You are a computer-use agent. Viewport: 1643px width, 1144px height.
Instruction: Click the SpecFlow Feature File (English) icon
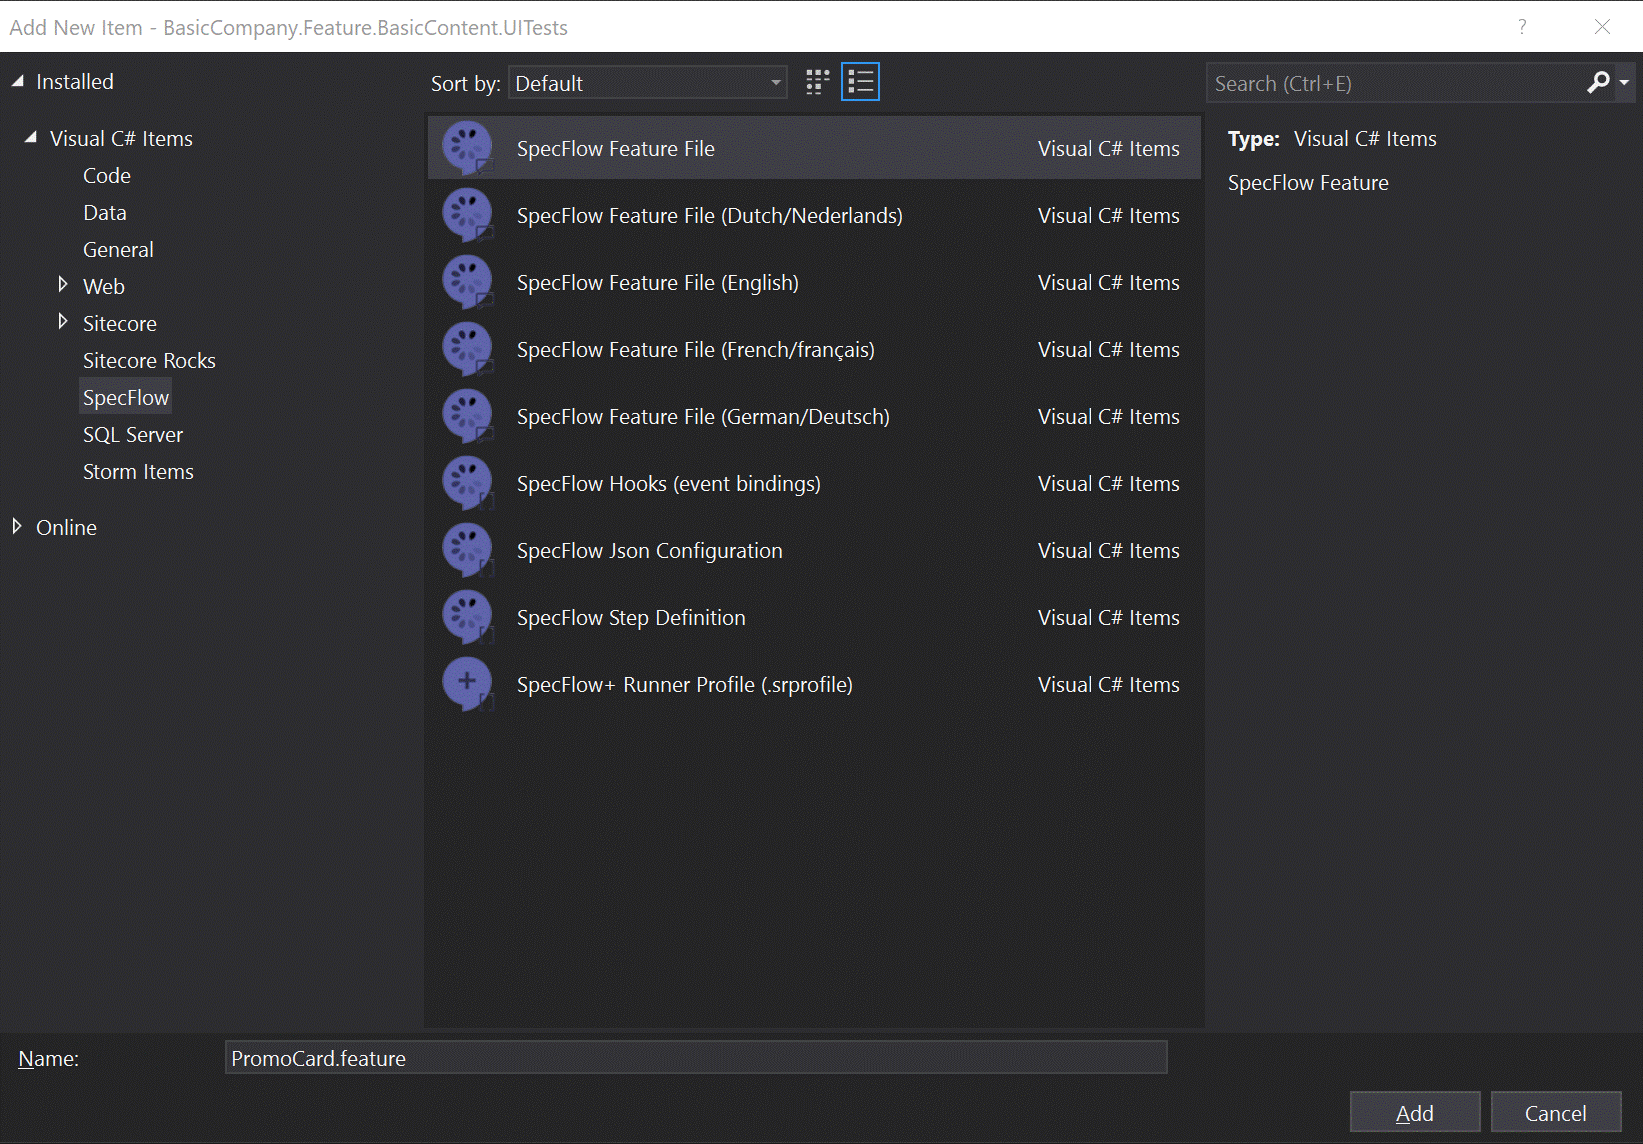[x=467, y=282]
